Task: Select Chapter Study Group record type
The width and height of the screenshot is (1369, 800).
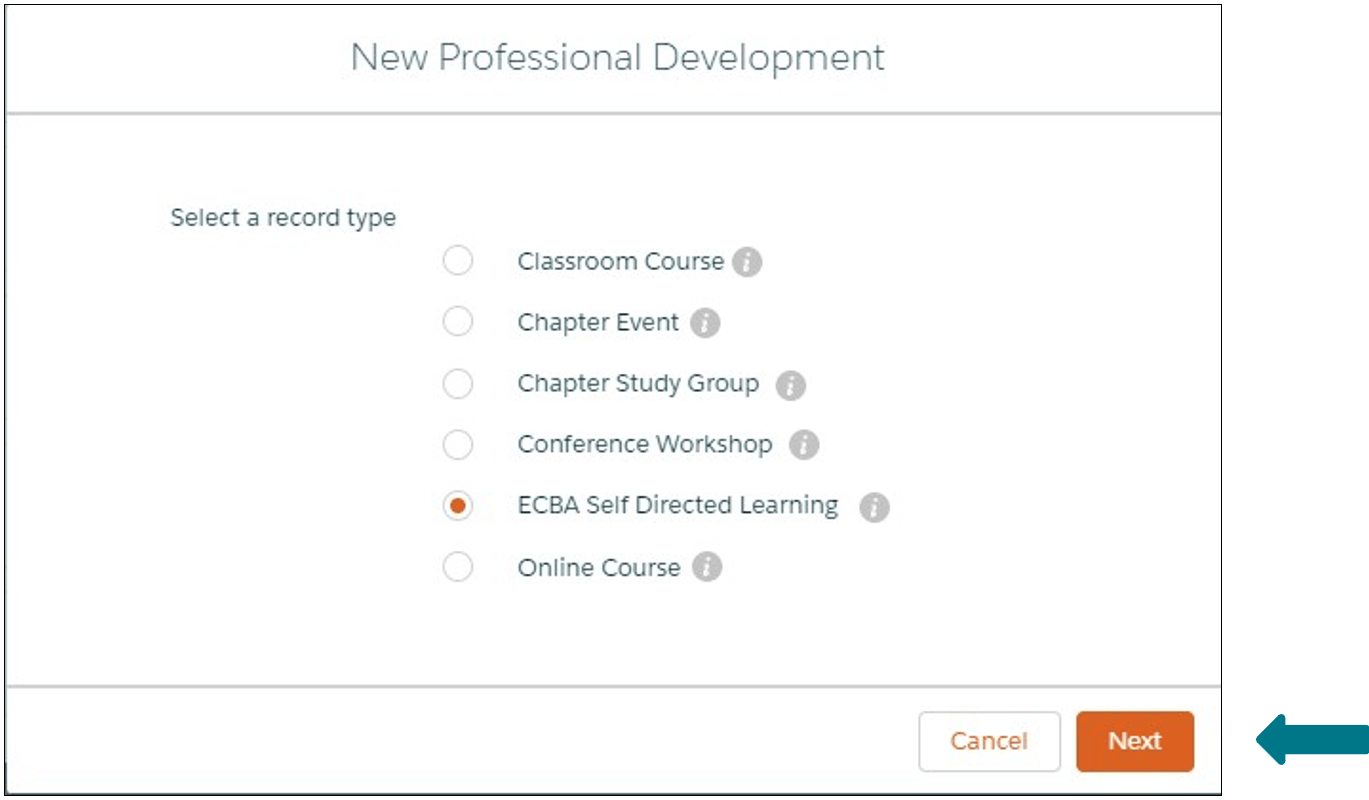Action: [x=459, y=384]
